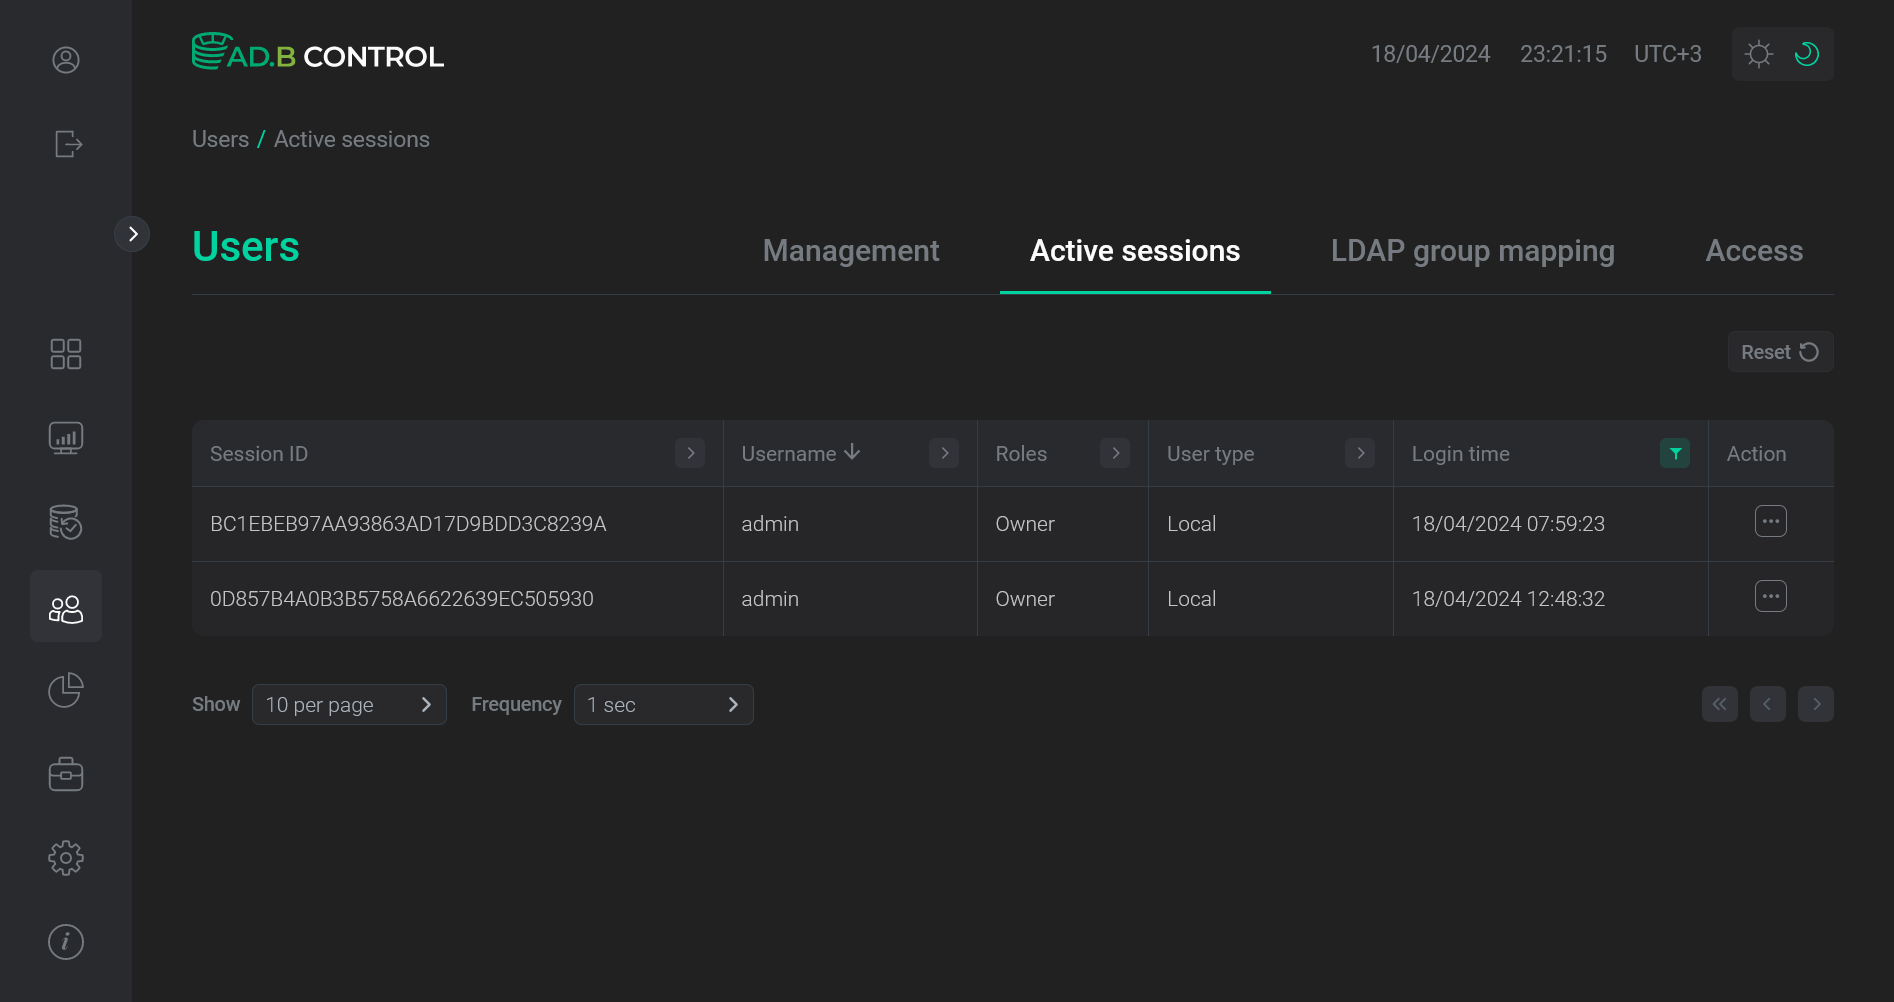This screenshot has height=1002, width=1894.
Task: Toggle the Login time filter icon
Action: pos(1674,453)
